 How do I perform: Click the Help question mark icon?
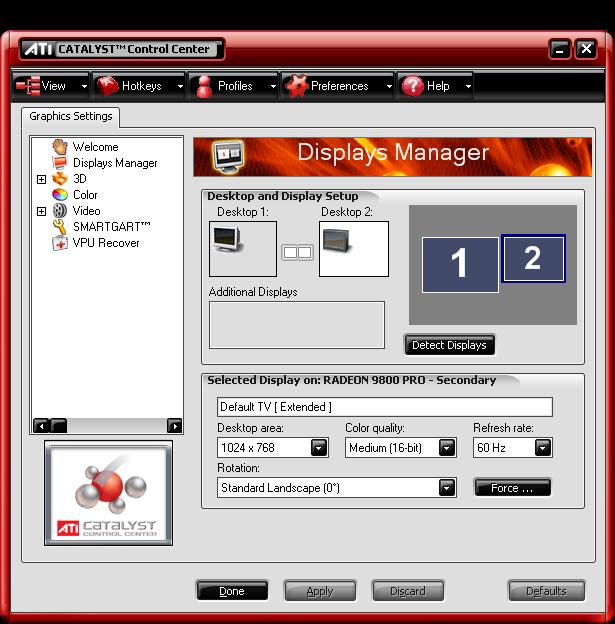point(412,86)
